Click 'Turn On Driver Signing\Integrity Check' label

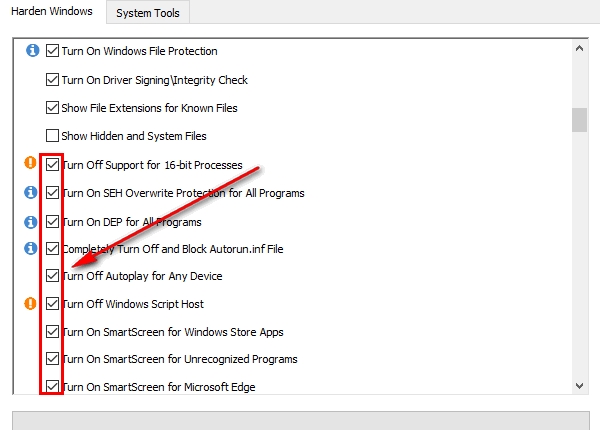pyautogui.click(x=155, y=80)
